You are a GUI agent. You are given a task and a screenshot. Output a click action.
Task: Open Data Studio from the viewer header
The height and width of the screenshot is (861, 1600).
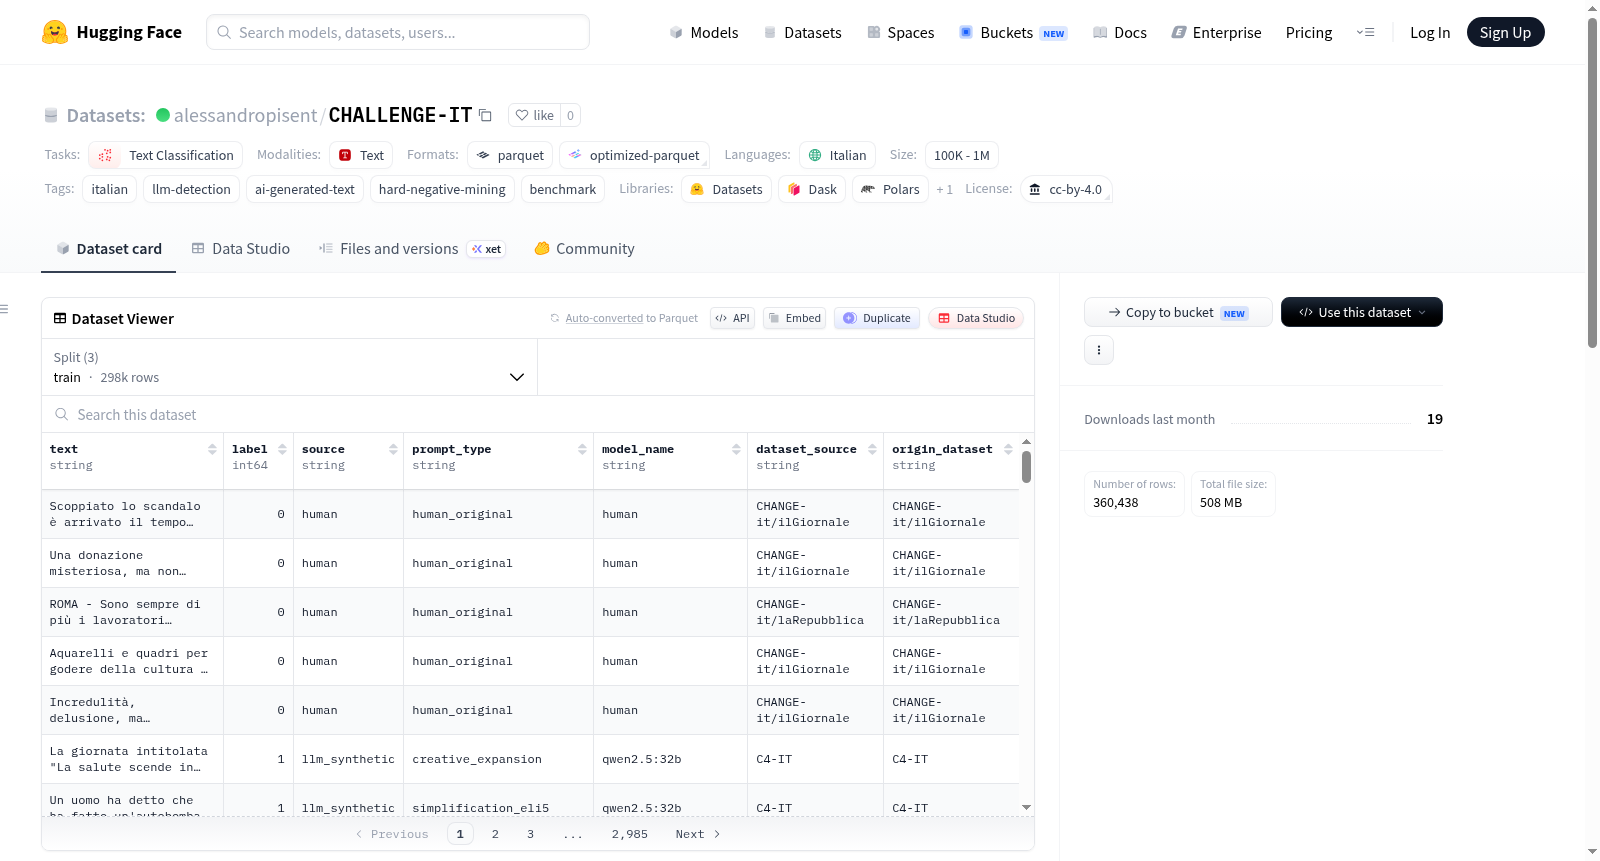[x=976, y=318]
